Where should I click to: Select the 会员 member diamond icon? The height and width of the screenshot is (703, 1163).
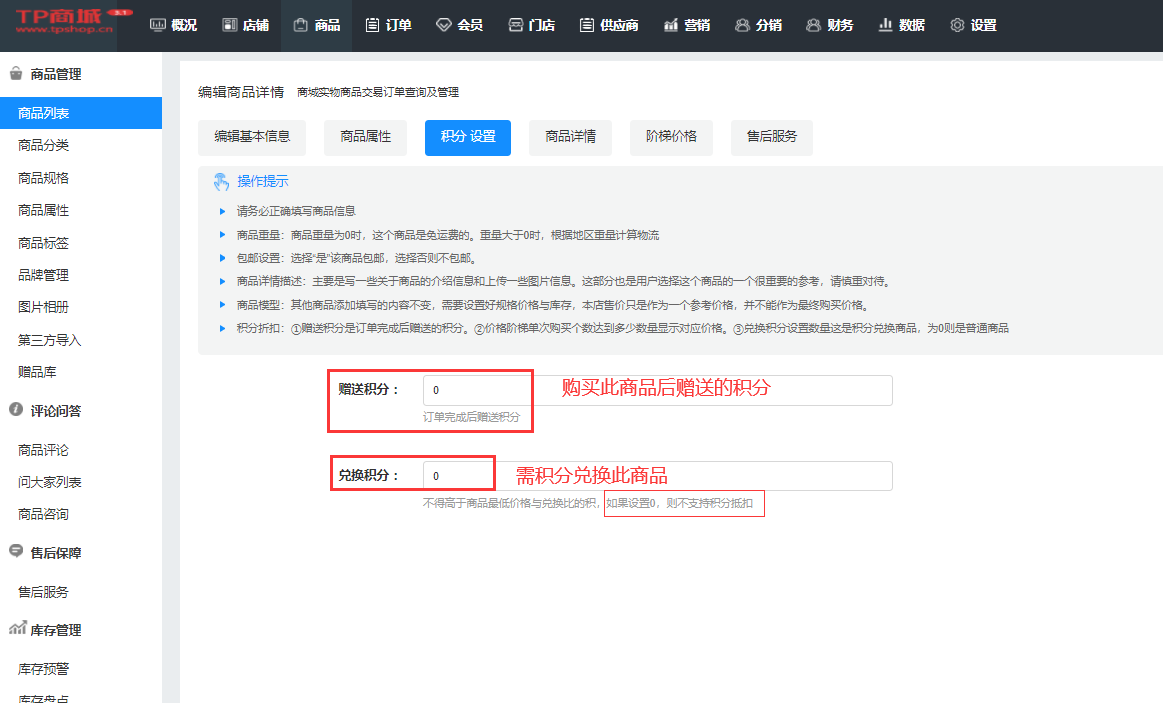[x=444, y=25]
